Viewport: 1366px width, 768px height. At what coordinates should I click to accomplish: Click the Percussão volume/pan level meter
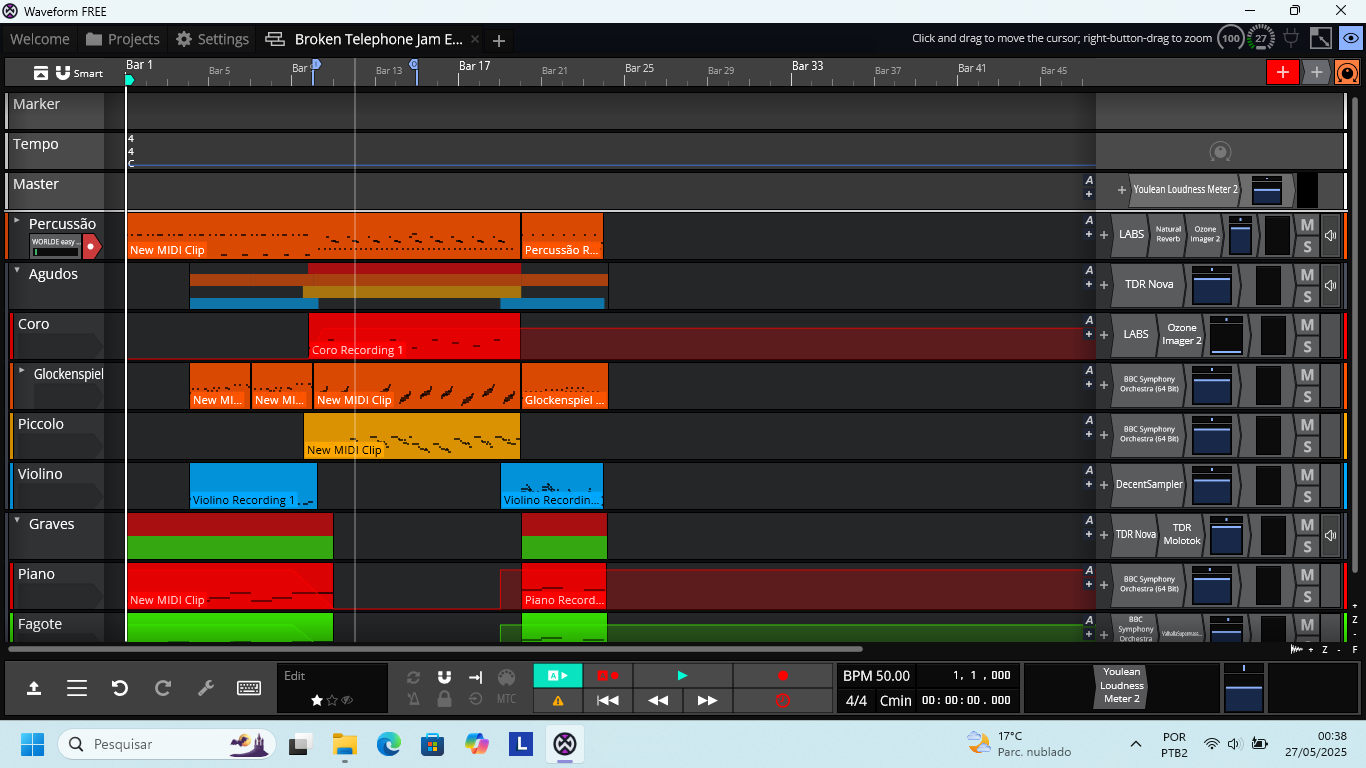click(x=1240, y=235)
